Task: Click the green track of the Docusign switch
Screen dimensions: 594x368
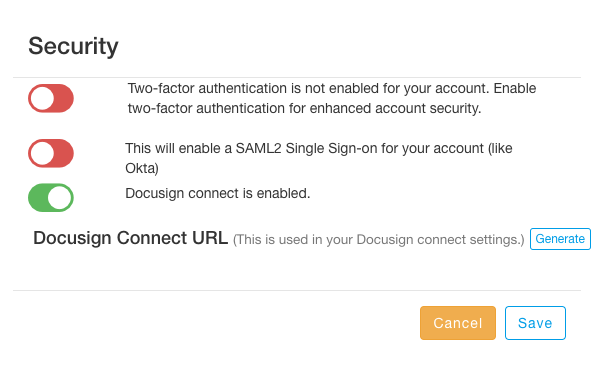Action: click(38, 197)
